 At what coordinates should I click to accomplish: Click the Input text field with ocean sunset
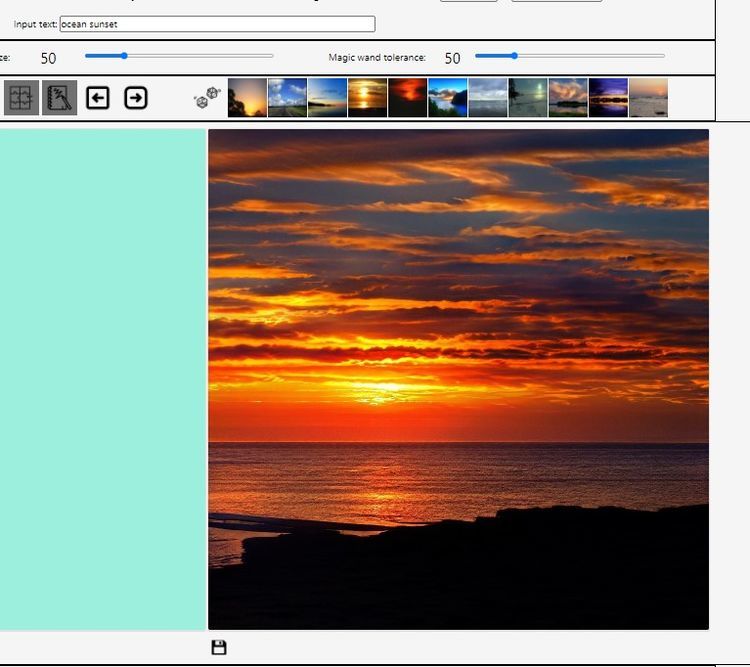pos(217,24)
